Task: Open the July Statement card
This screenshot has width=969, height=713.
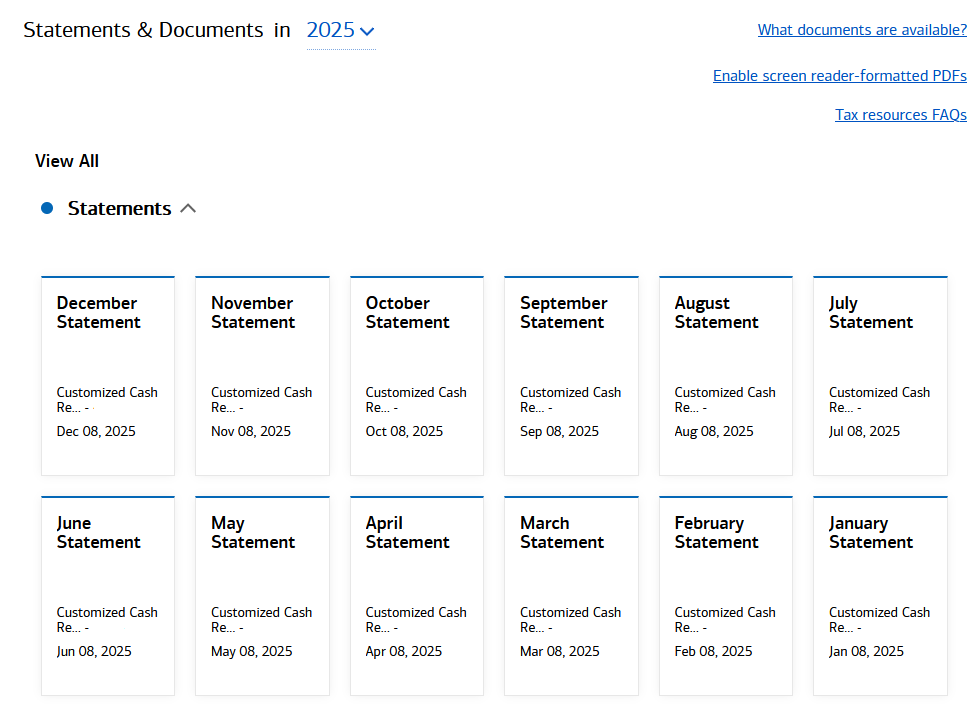Action: point(880,375)
